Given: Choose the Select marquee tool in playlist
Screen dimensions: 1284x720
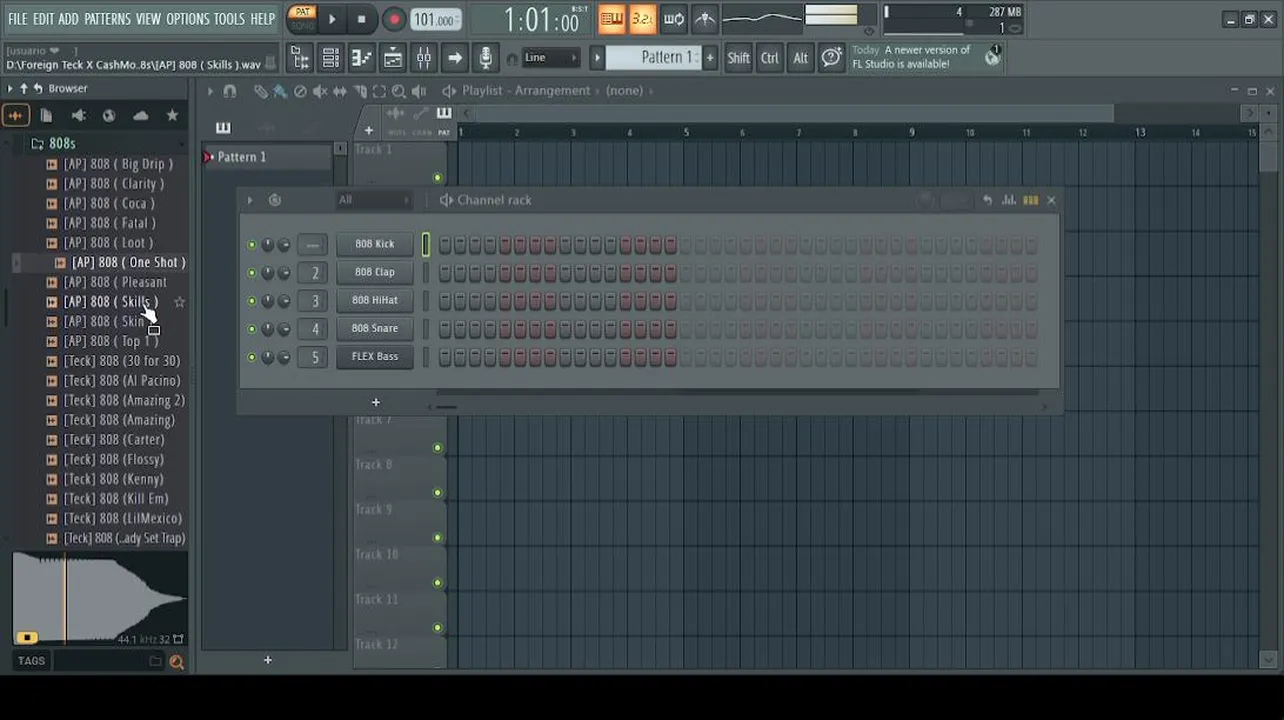Looking at the screenshot, I should [x=379, y=91].
